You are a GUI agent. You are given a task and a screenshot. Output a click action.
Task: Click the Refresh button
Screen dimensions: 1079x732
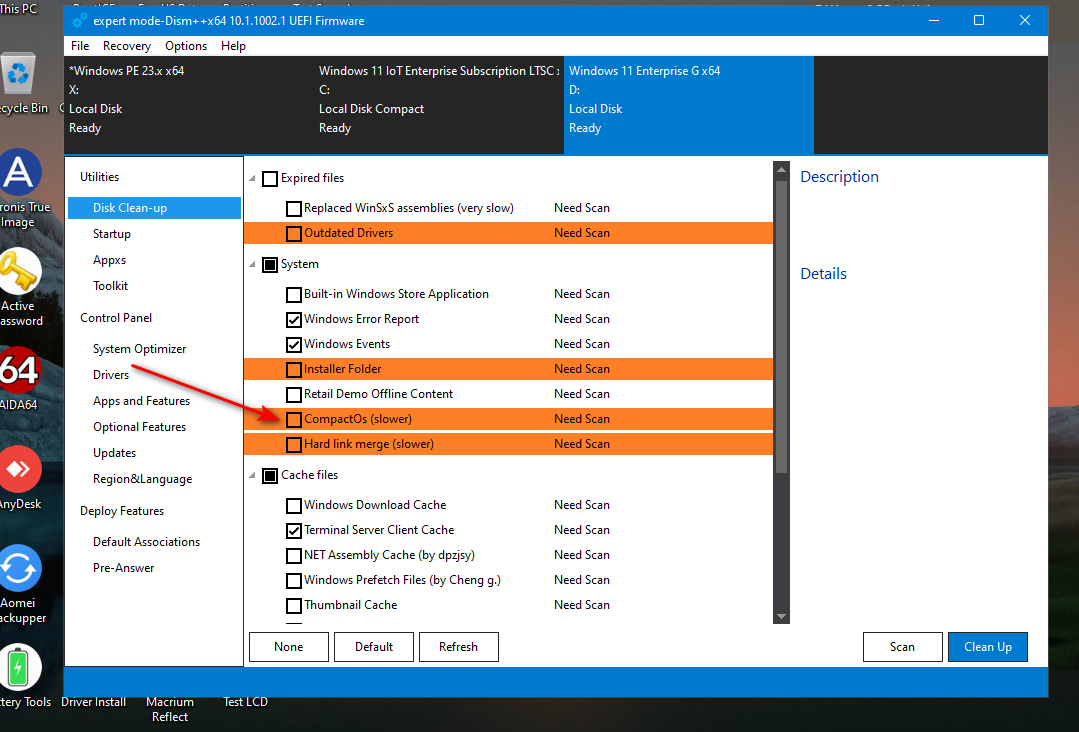[458, 647]
